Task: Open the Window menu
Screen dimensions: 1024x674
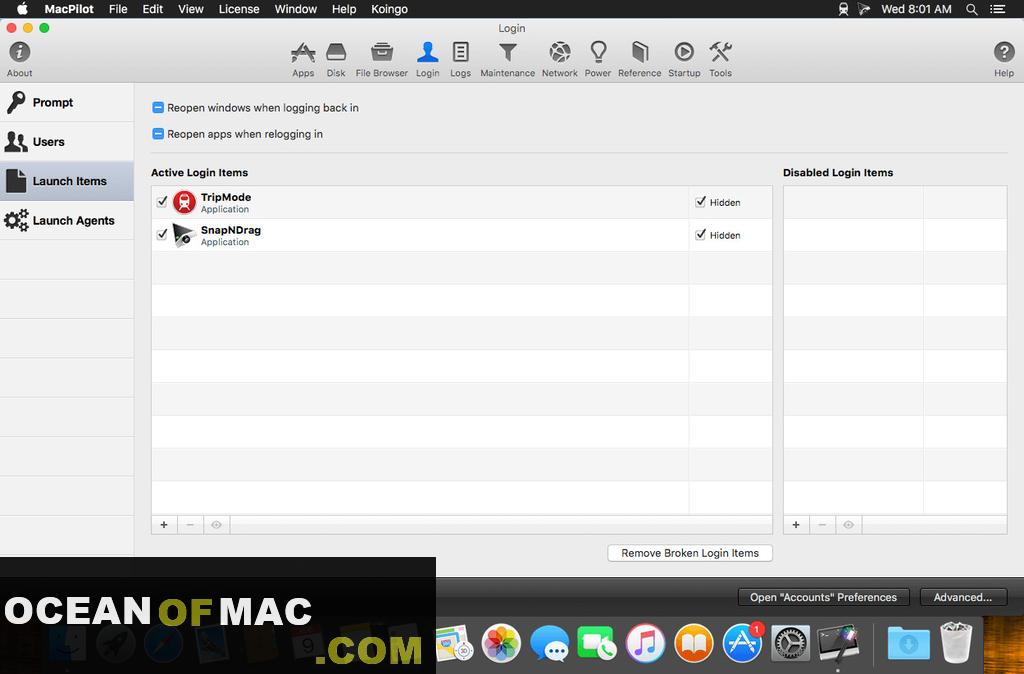Action: [296, 9]
